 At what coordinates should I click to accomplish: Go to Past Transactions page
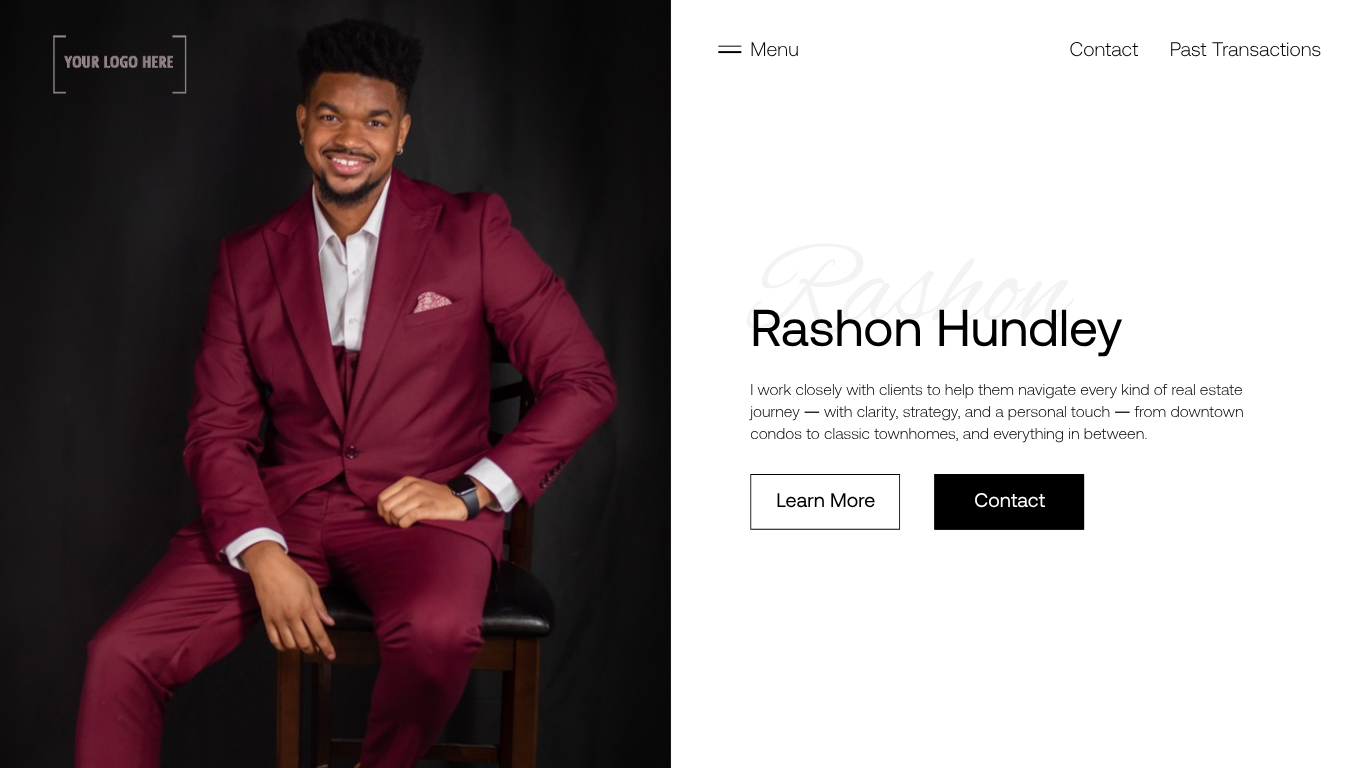point(1245,50)
